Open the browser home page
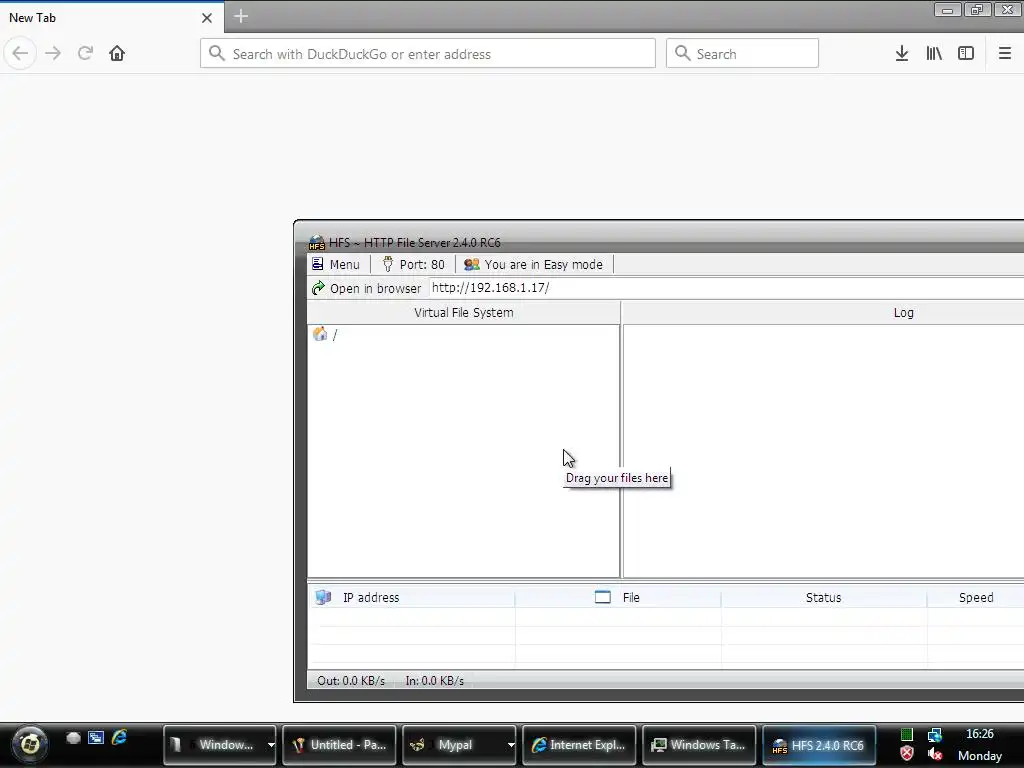Viewport: 1024px width, 768px height. (x=117, y=54)
